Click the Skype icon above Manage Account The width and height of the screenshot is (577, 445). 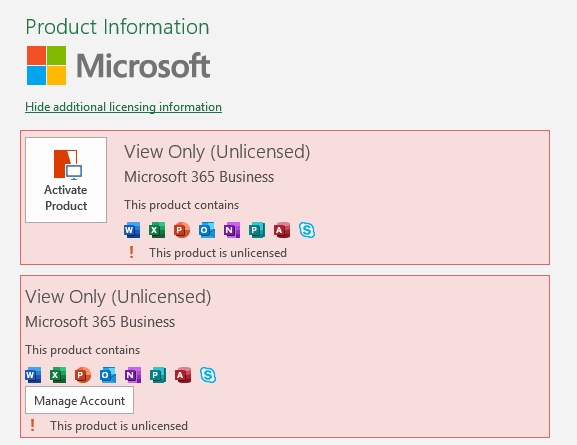pyautogui.click(x=208, y=375)
